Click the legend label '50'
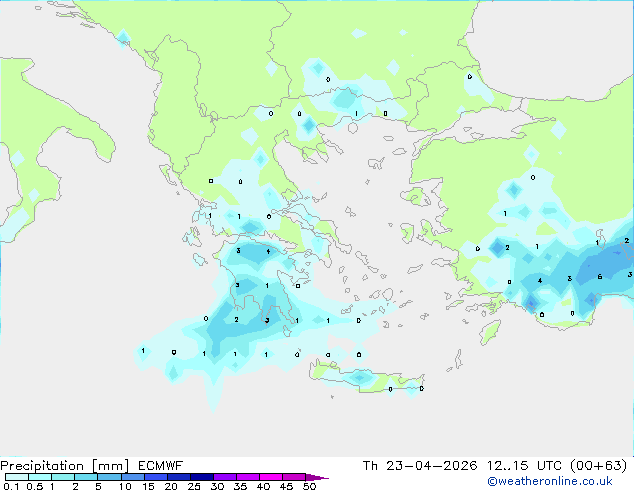634x490 pixels. point(309,486)
